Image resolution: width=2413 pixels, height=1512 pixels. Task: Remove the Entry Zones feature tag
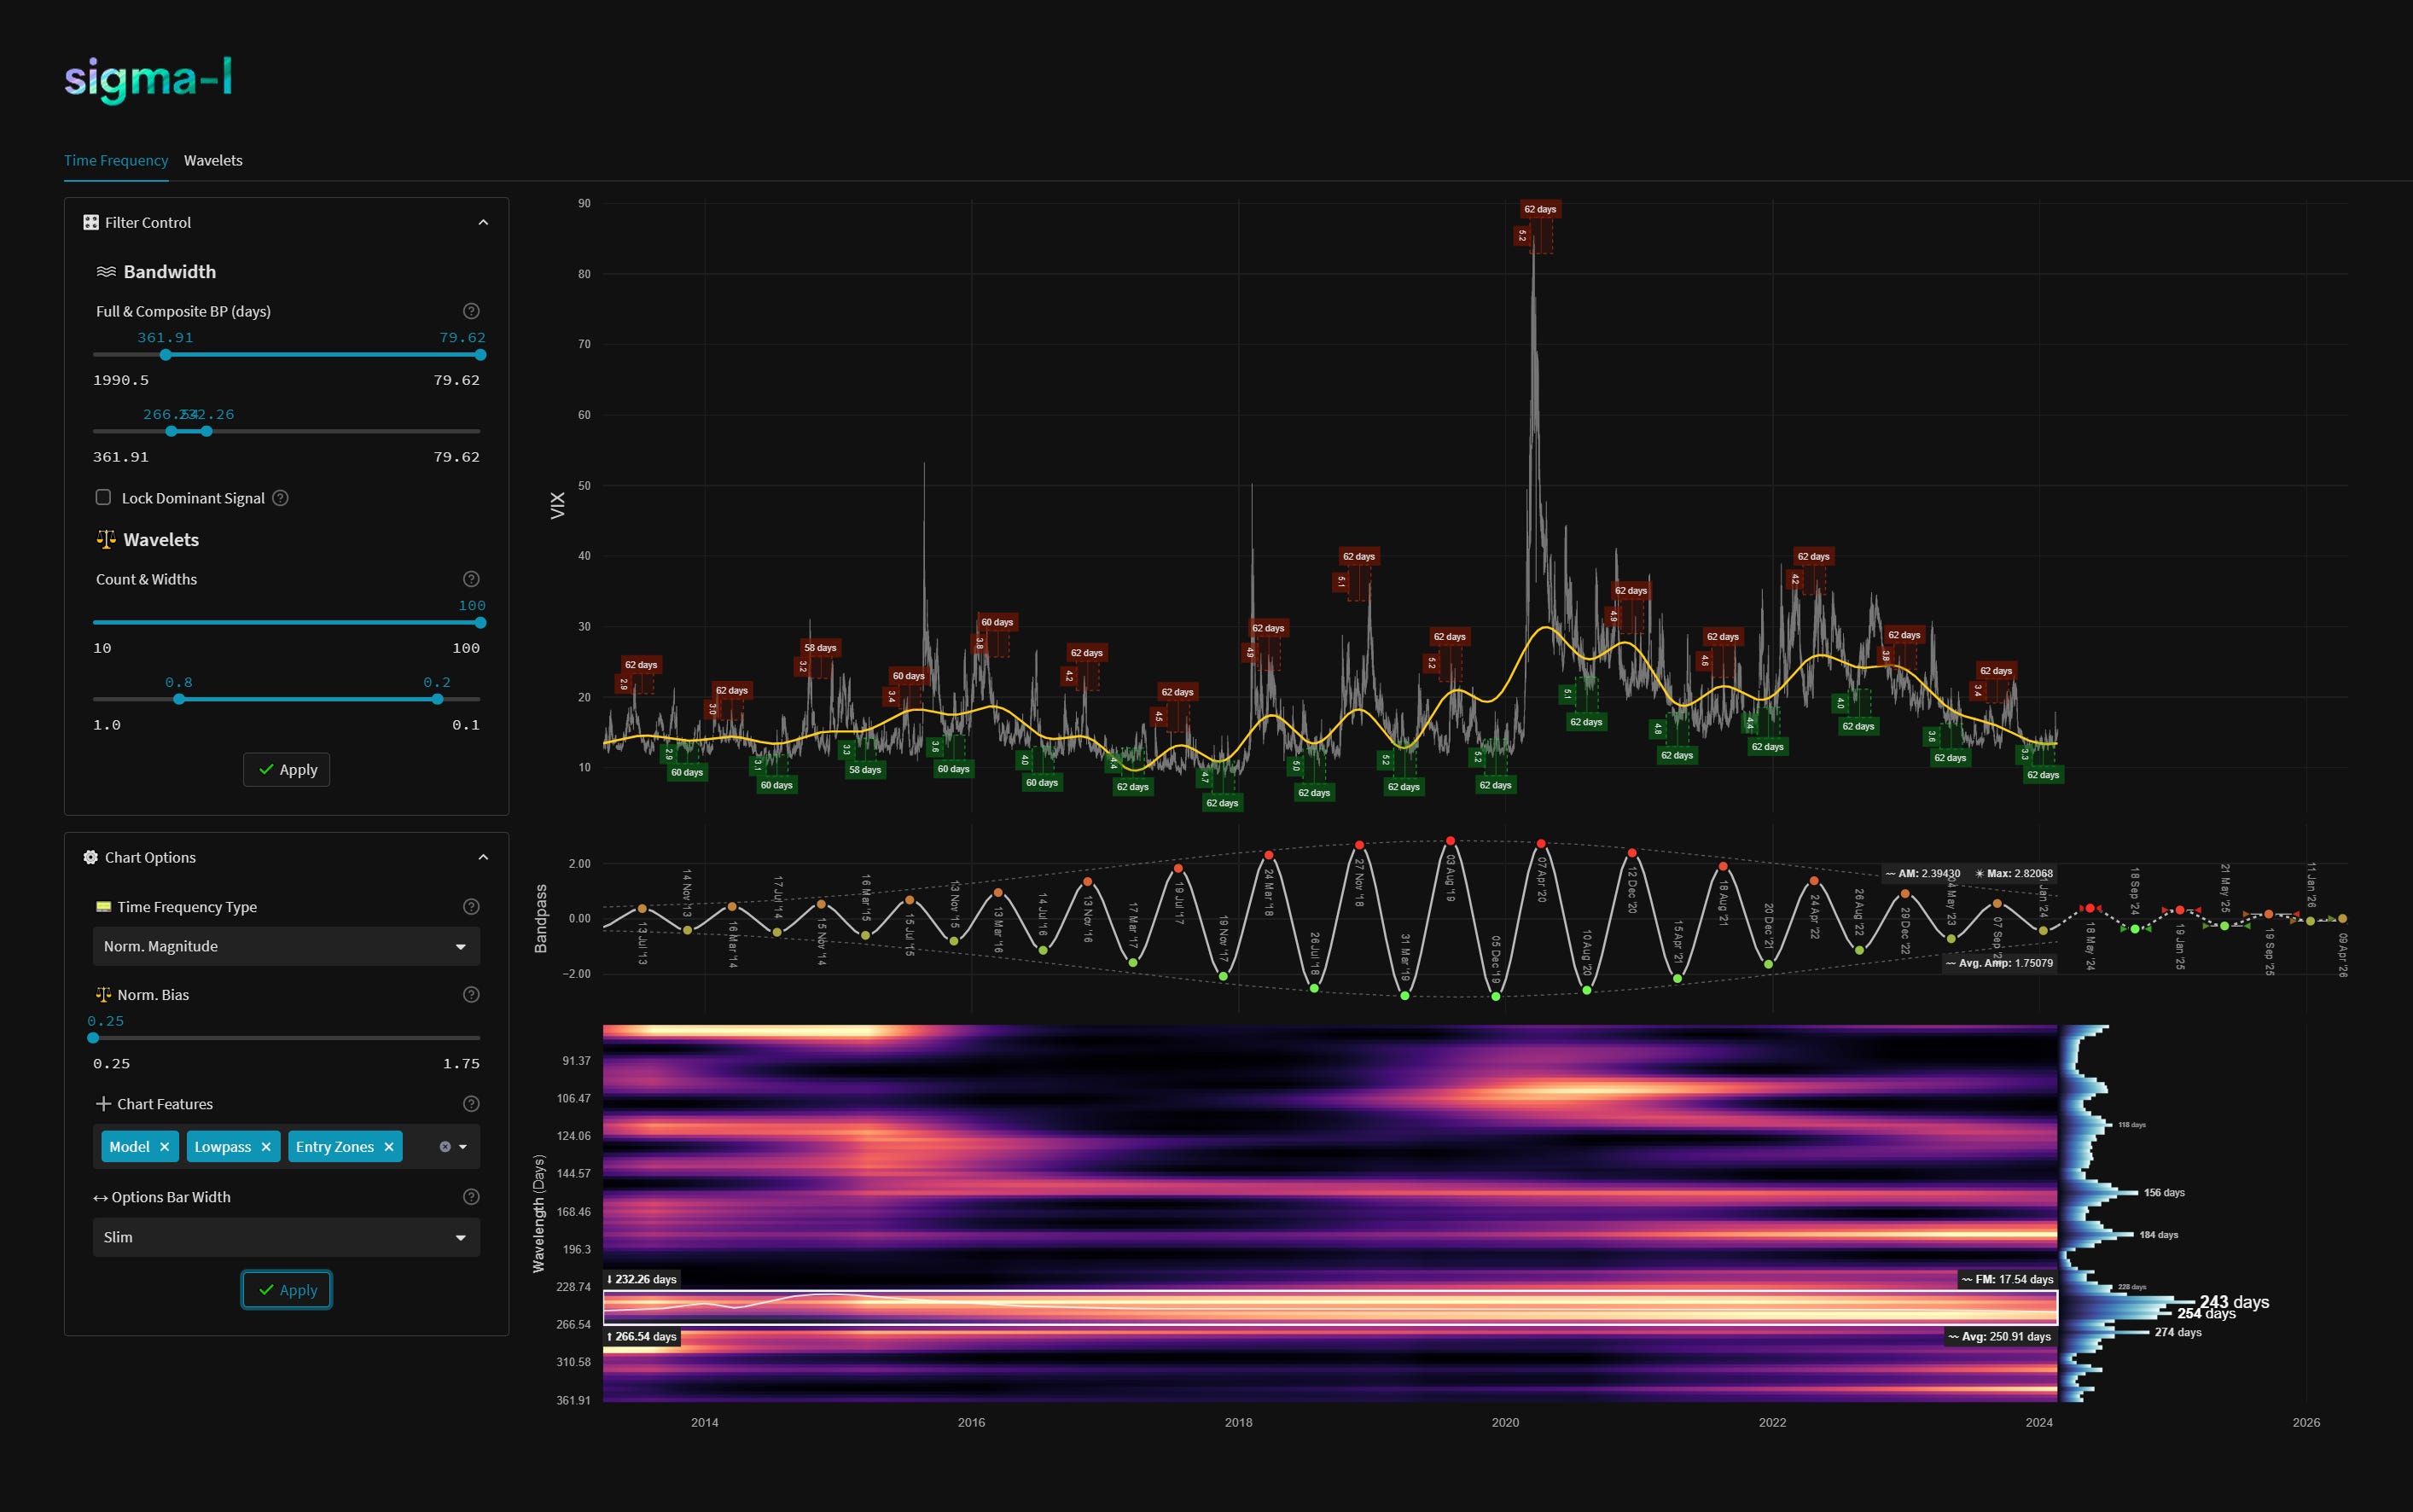389,1147
